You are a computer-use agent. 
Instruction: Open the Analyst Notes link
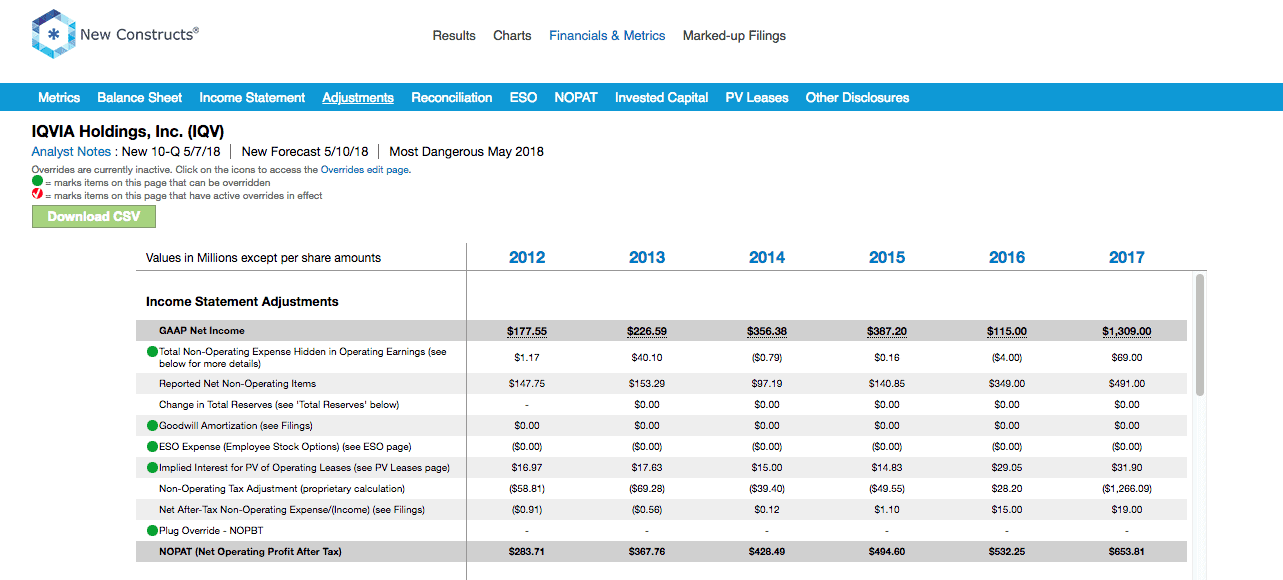pyautogui.click(x=71, y=152)
